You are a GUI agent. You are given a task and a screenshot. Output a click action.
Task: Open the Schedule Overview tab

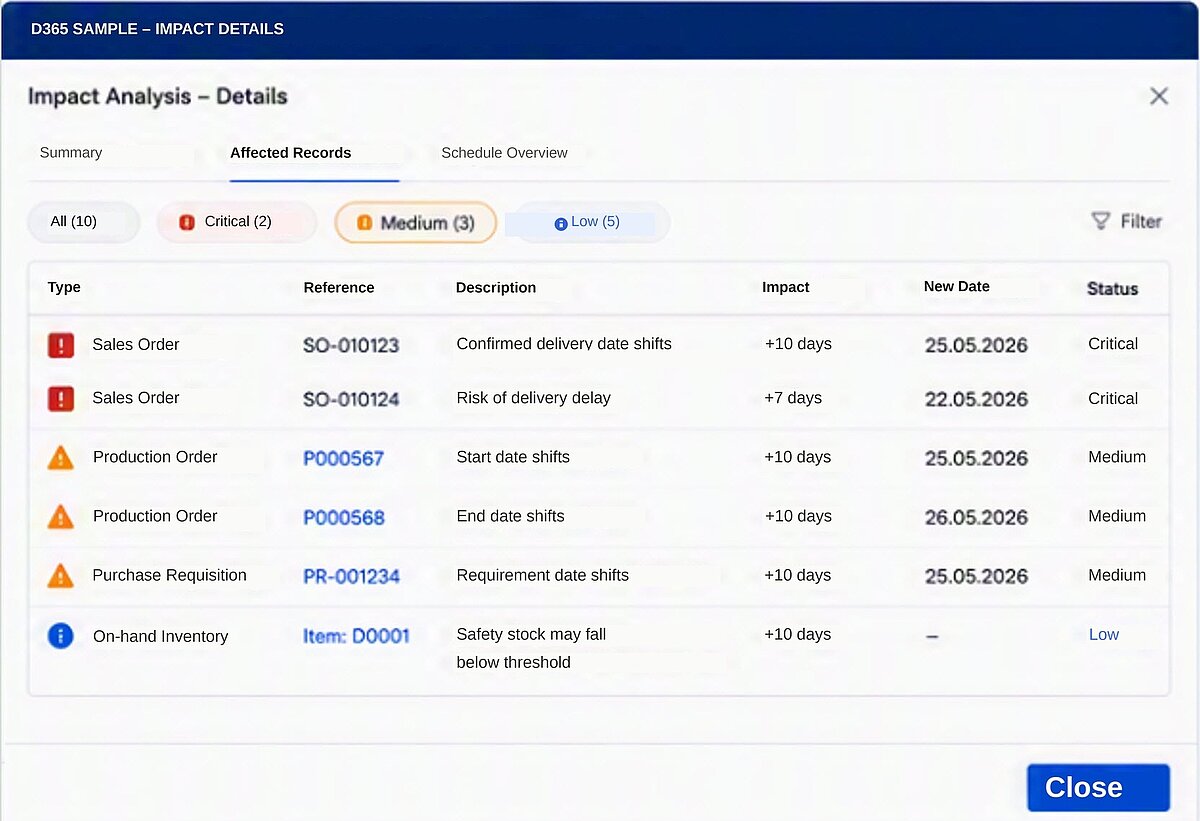click(x=504, y=153)
